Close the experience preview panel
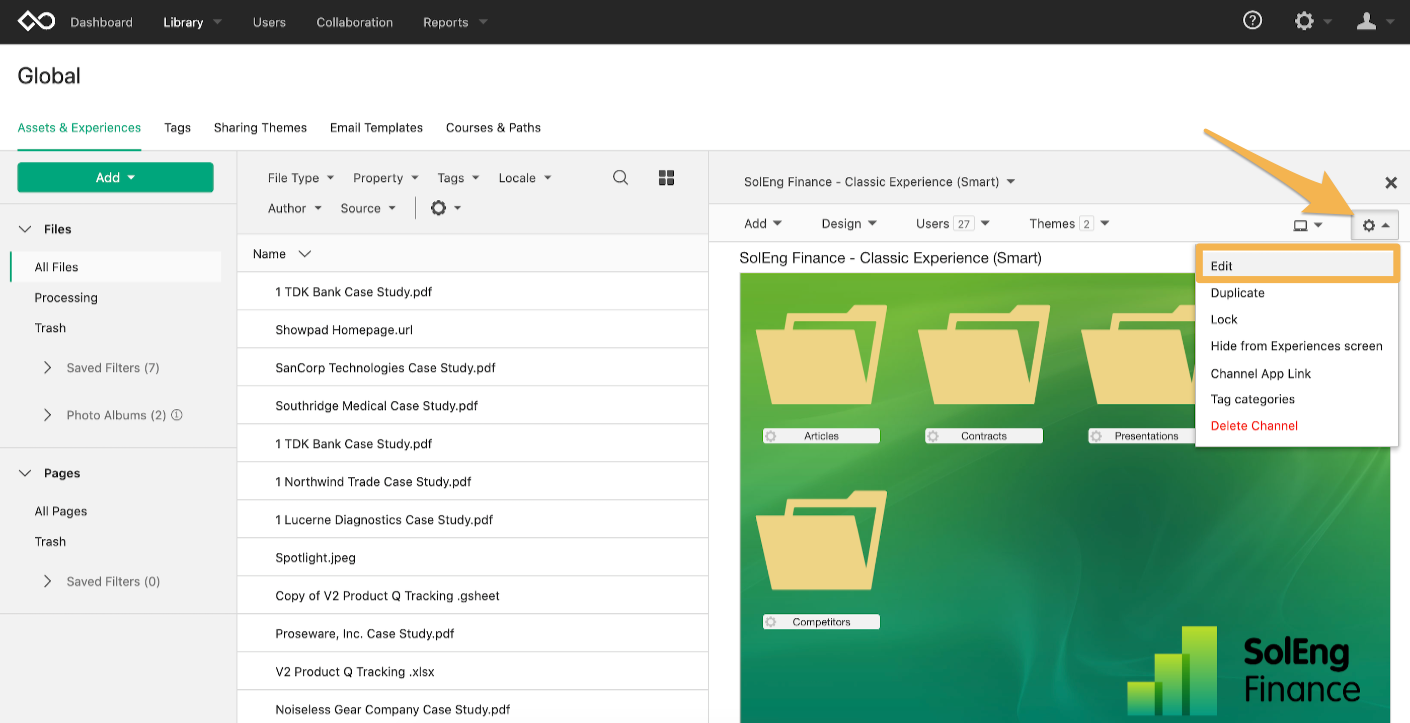1410x723 pixels. tap(1390, 182)
